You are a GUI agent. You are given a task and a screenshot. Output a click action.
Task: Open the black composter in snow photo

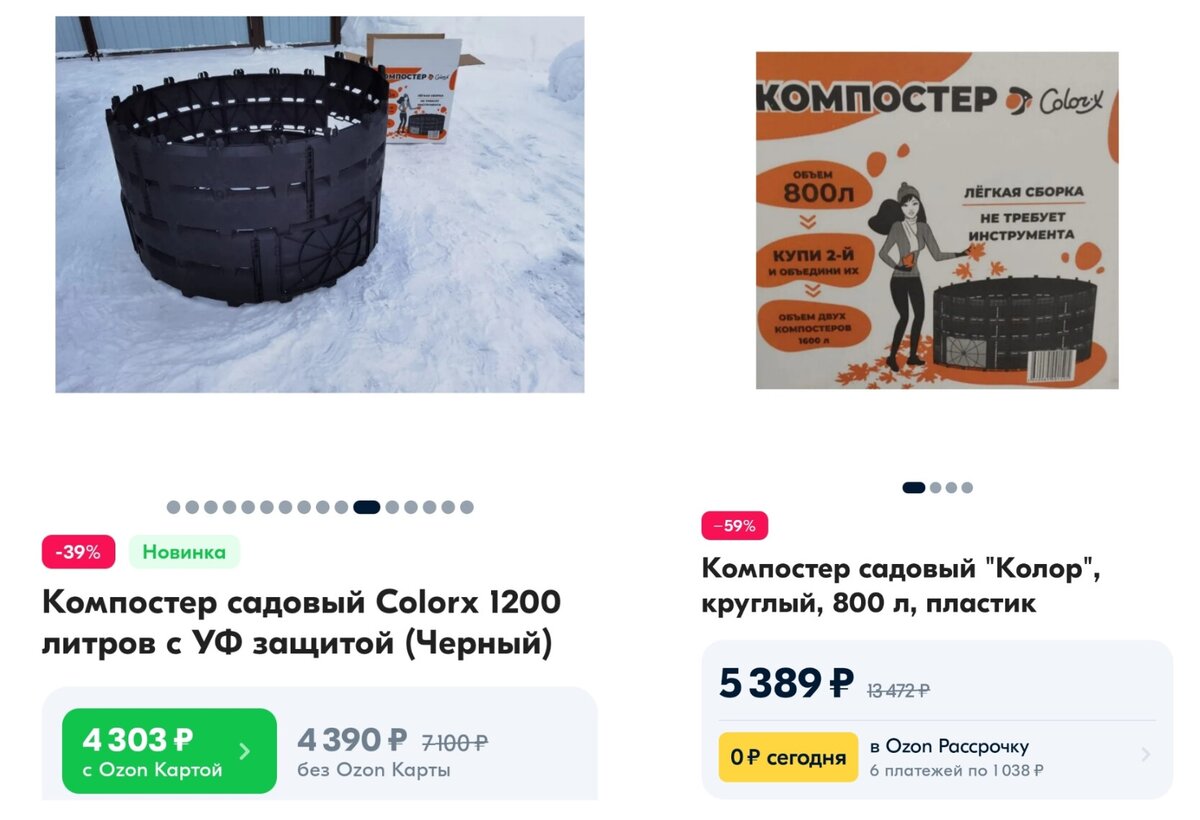(320, 205)
